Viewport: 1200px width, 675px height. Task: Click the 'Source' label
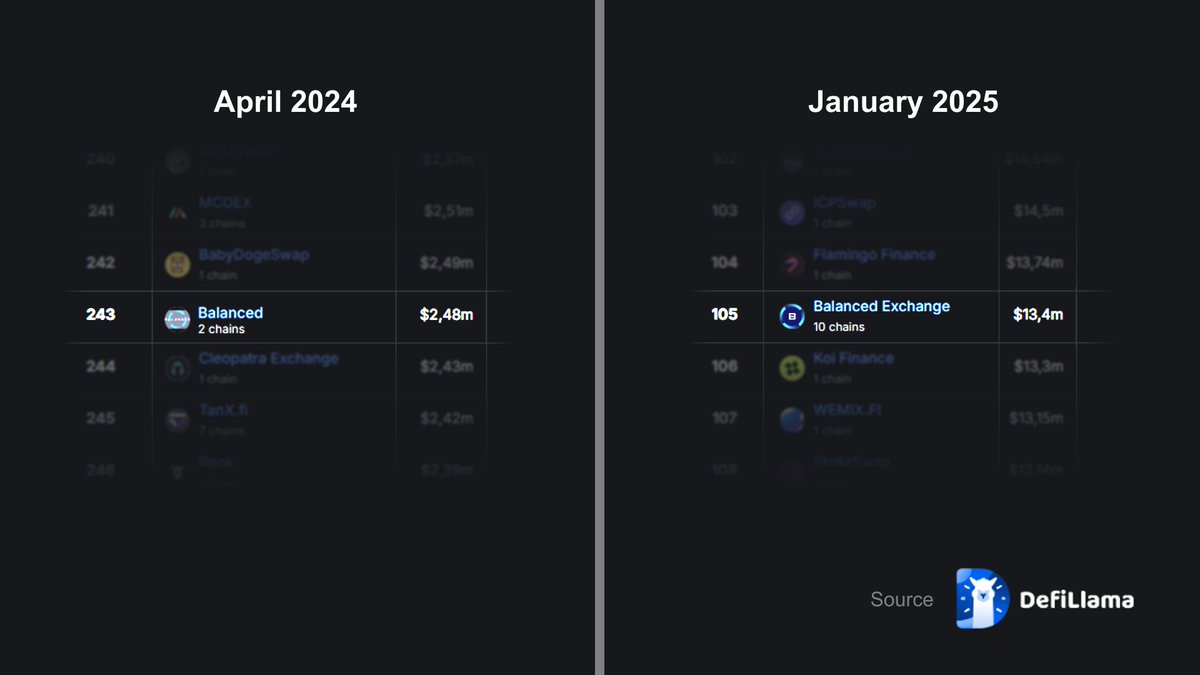coord(902,600)
